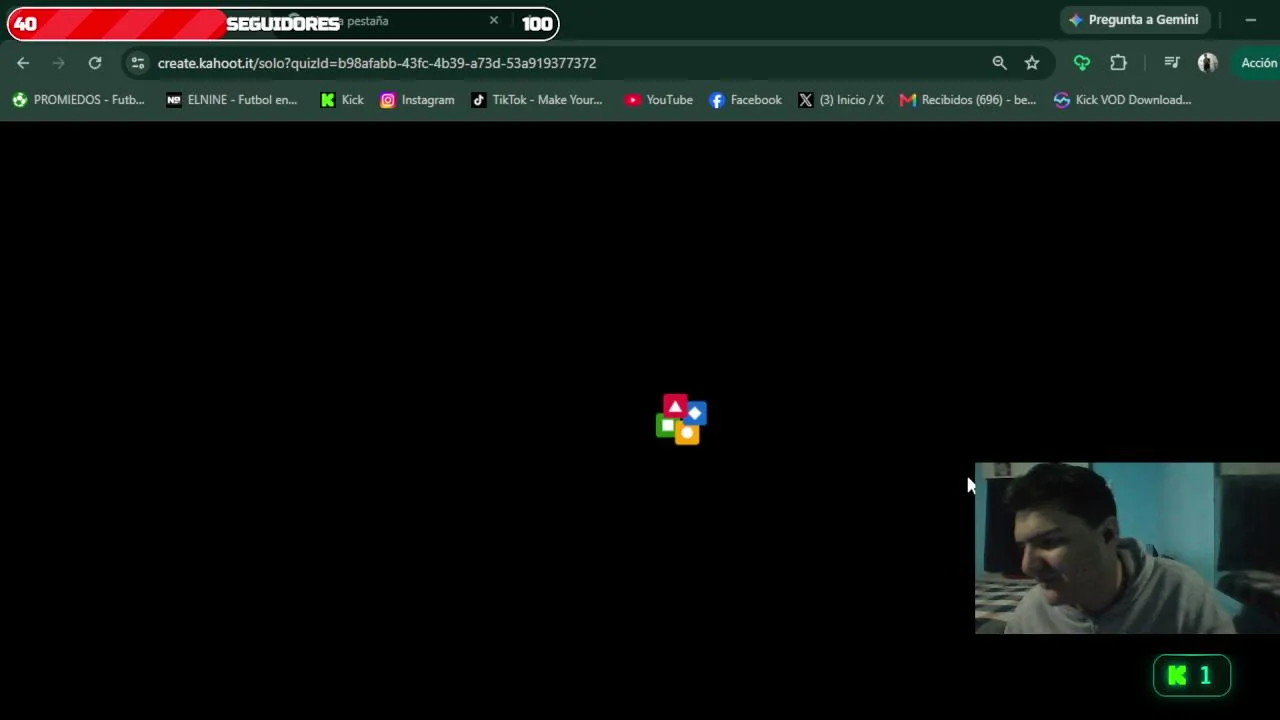Open the ELNINE Futbol bookmark
This screenshot has width=1280, height=720.
click(232, 100)
